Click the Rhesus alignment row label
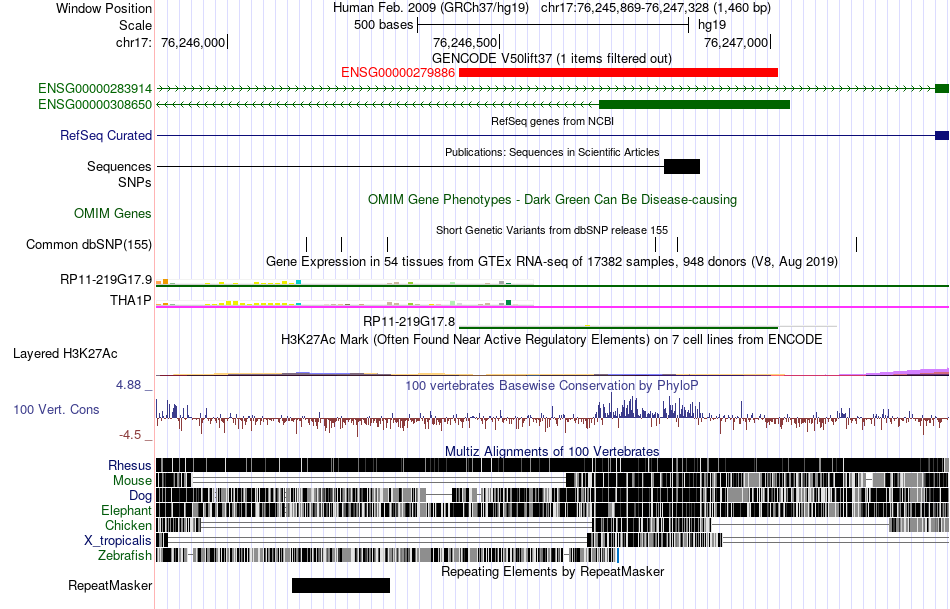 pos(130,465)
